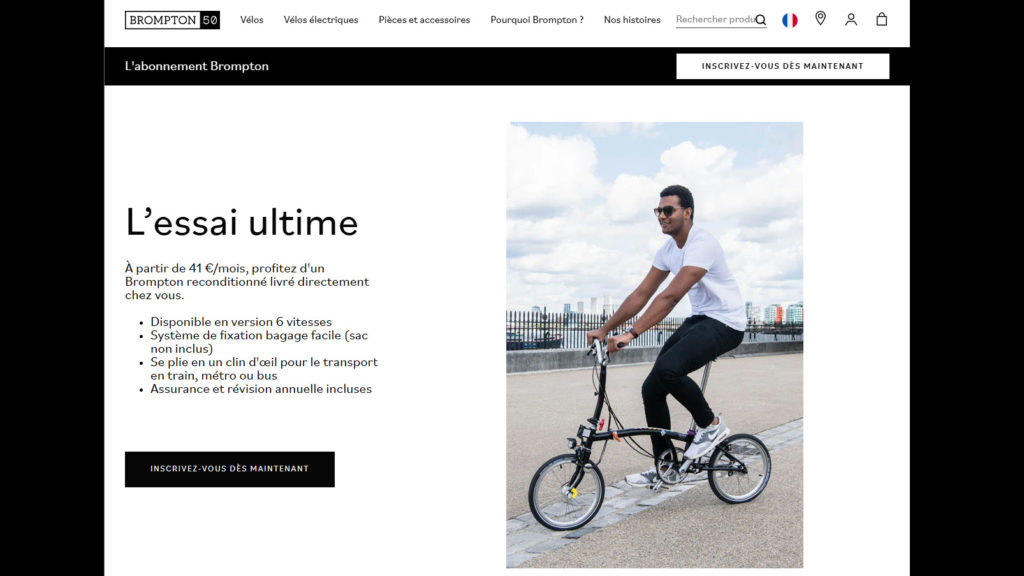
Task: Click the search magnifier icon
Action: [761, 20]
